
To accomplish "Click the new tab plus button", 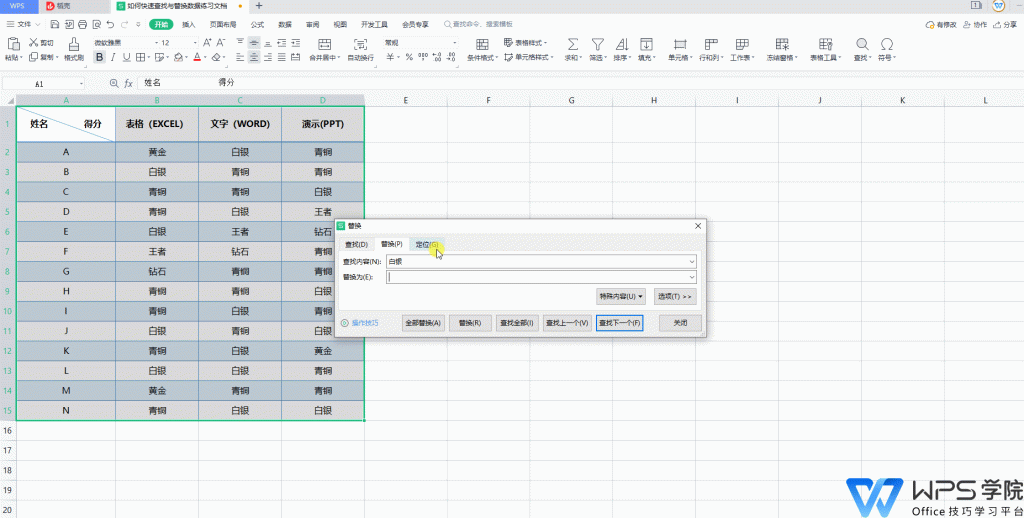I will click(259, 6).
